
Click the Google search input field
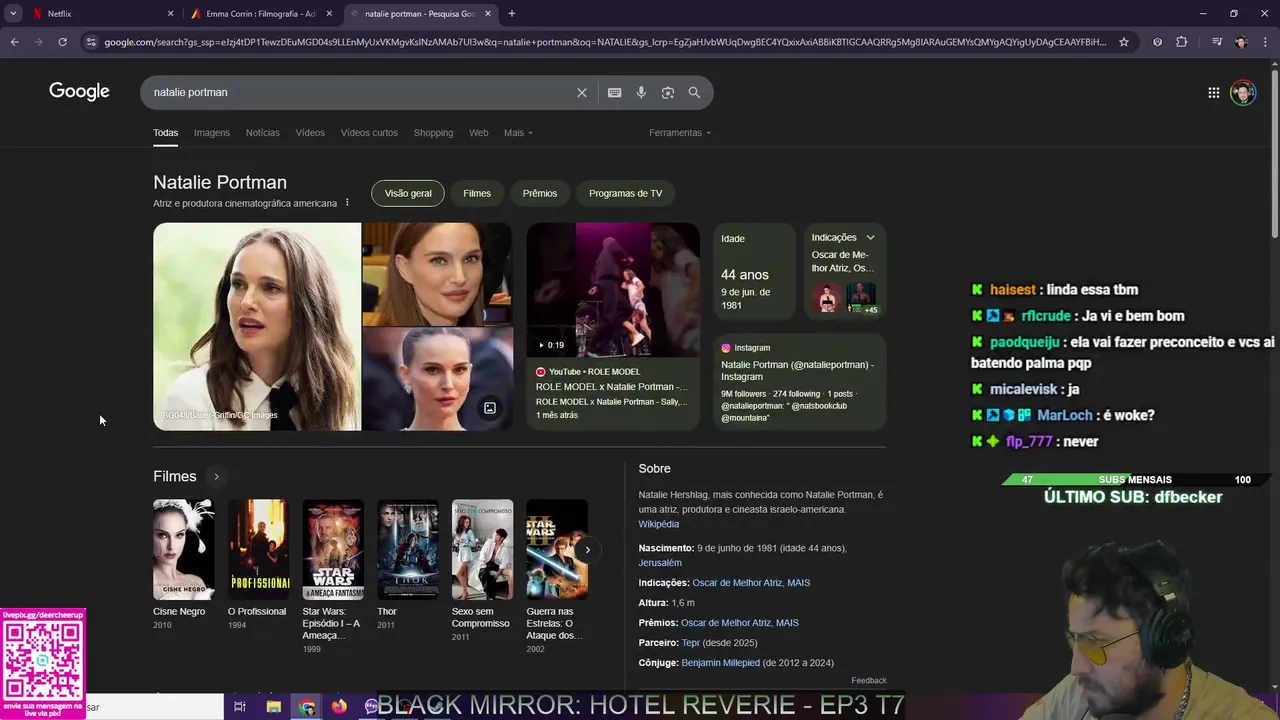(x=360, y=92)
